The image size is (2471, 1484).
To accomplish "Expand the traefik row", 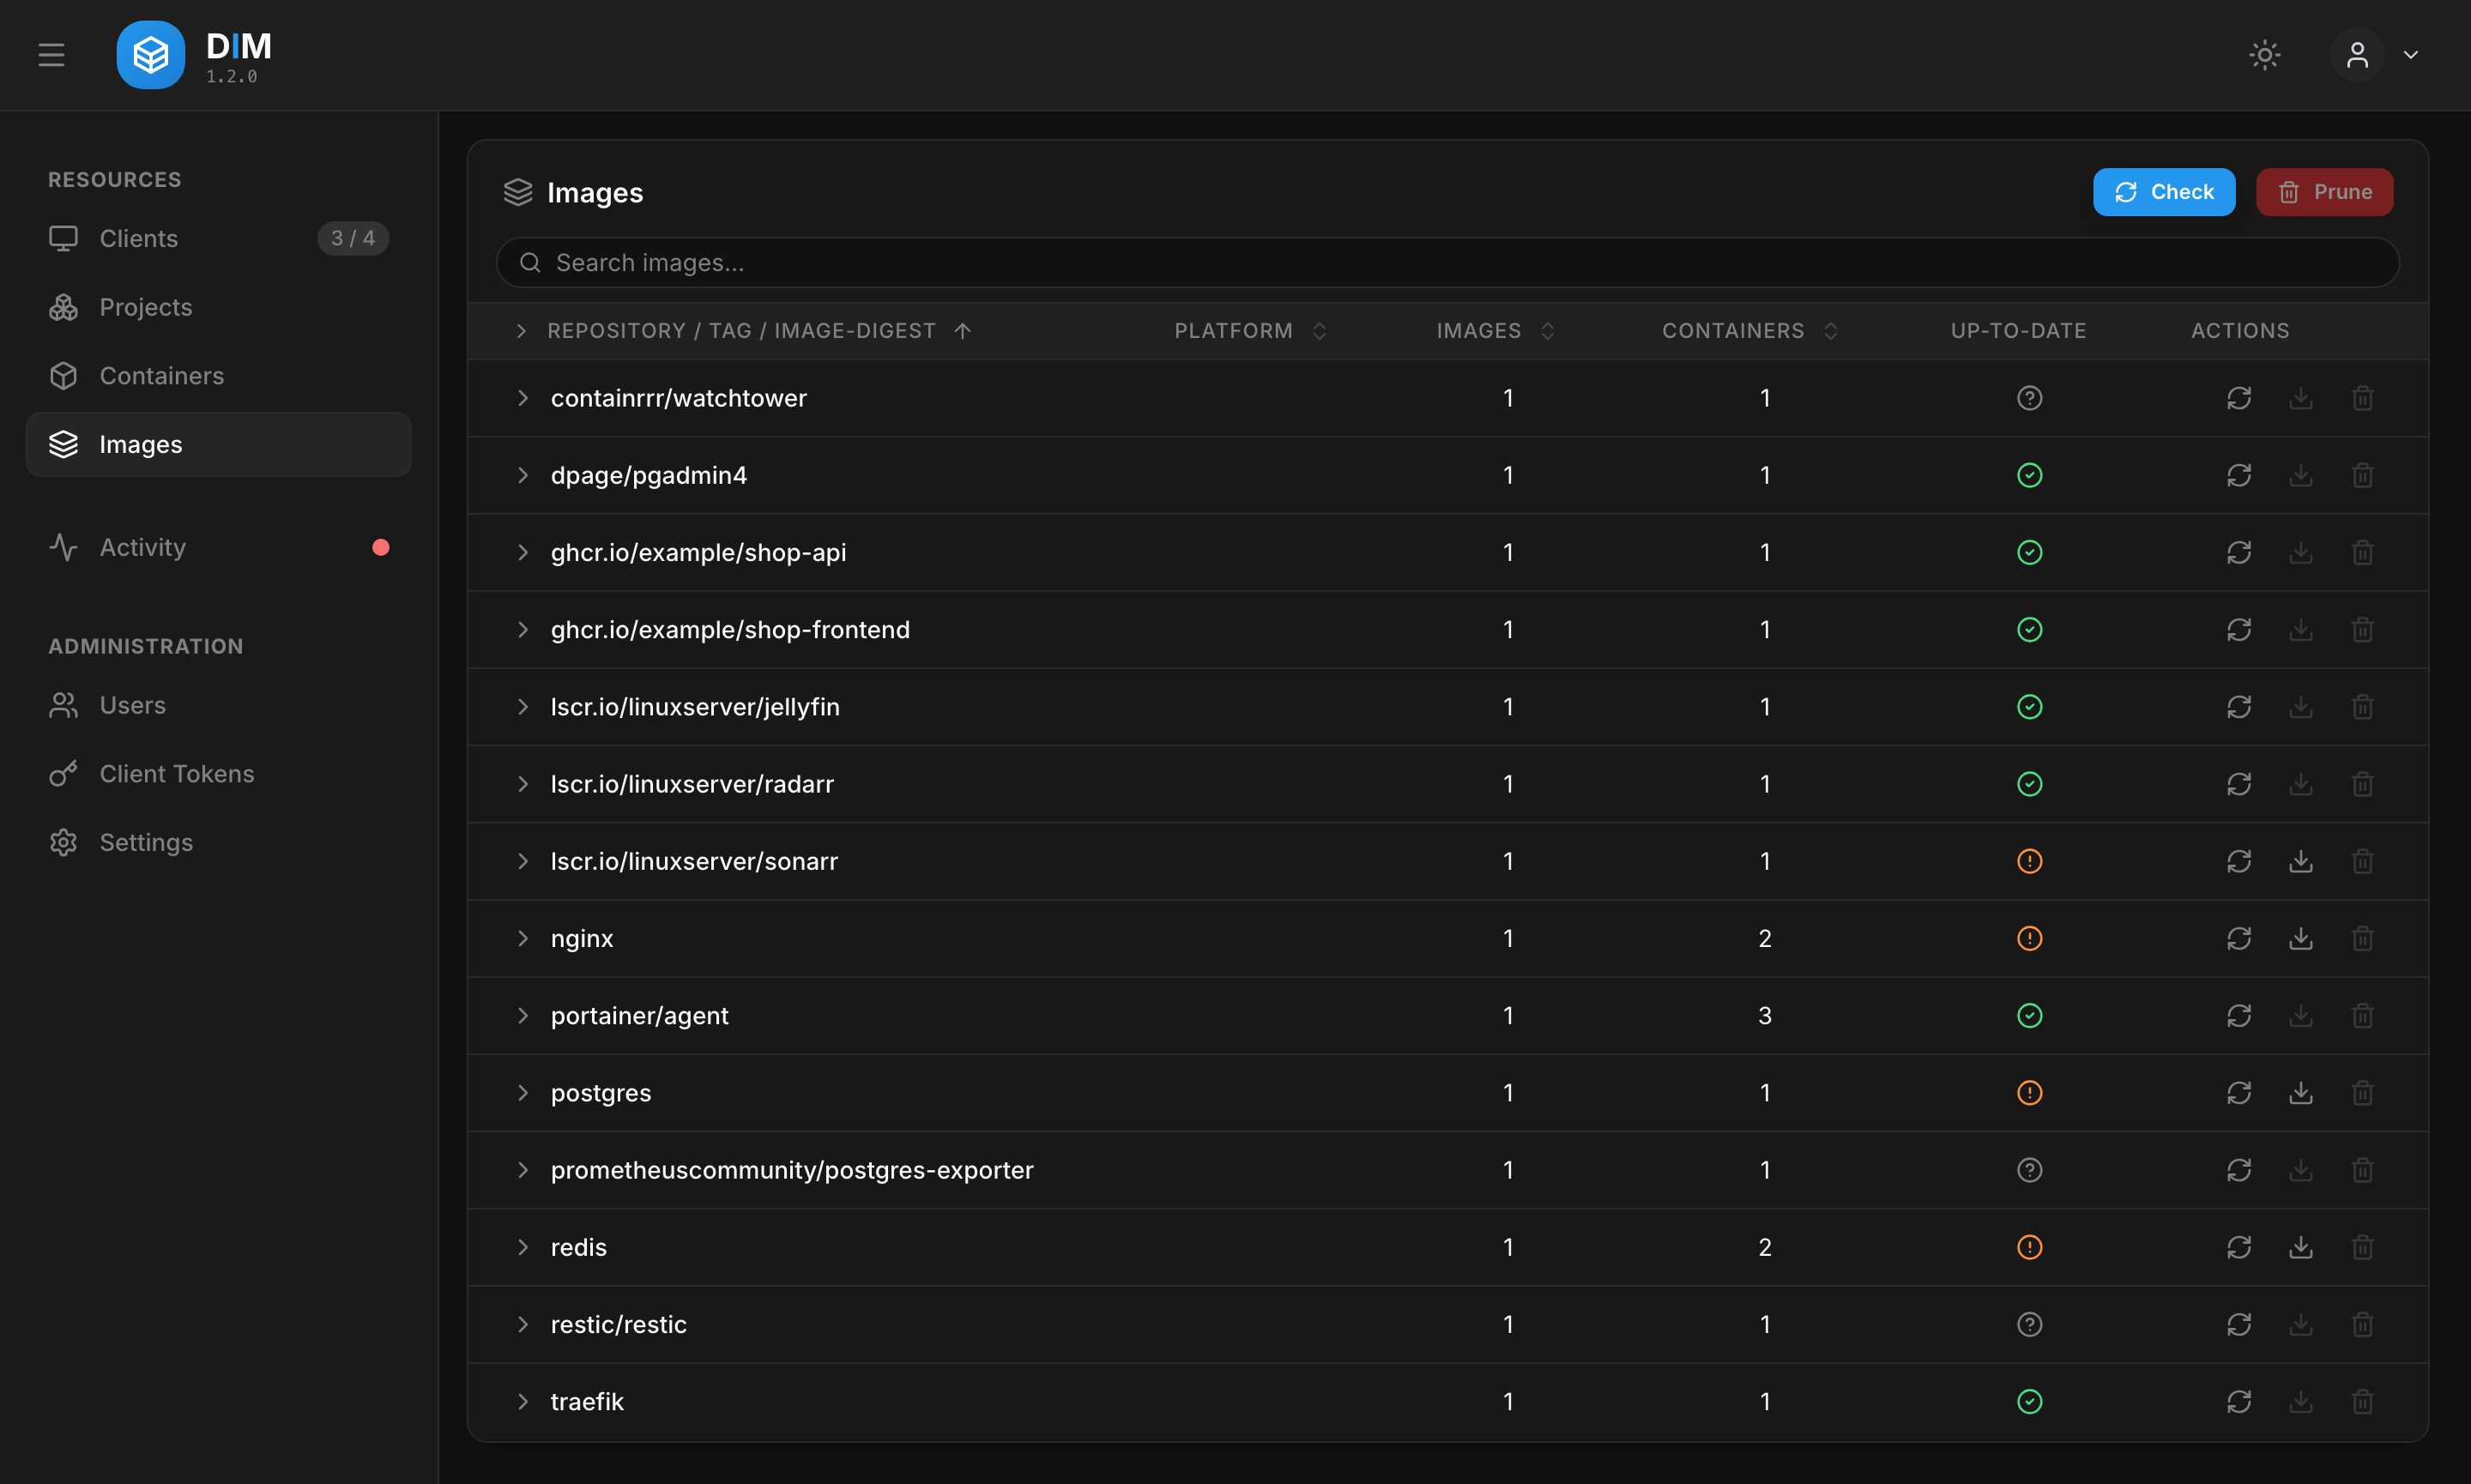I will pyautogui.click(x=522, y=1401).
